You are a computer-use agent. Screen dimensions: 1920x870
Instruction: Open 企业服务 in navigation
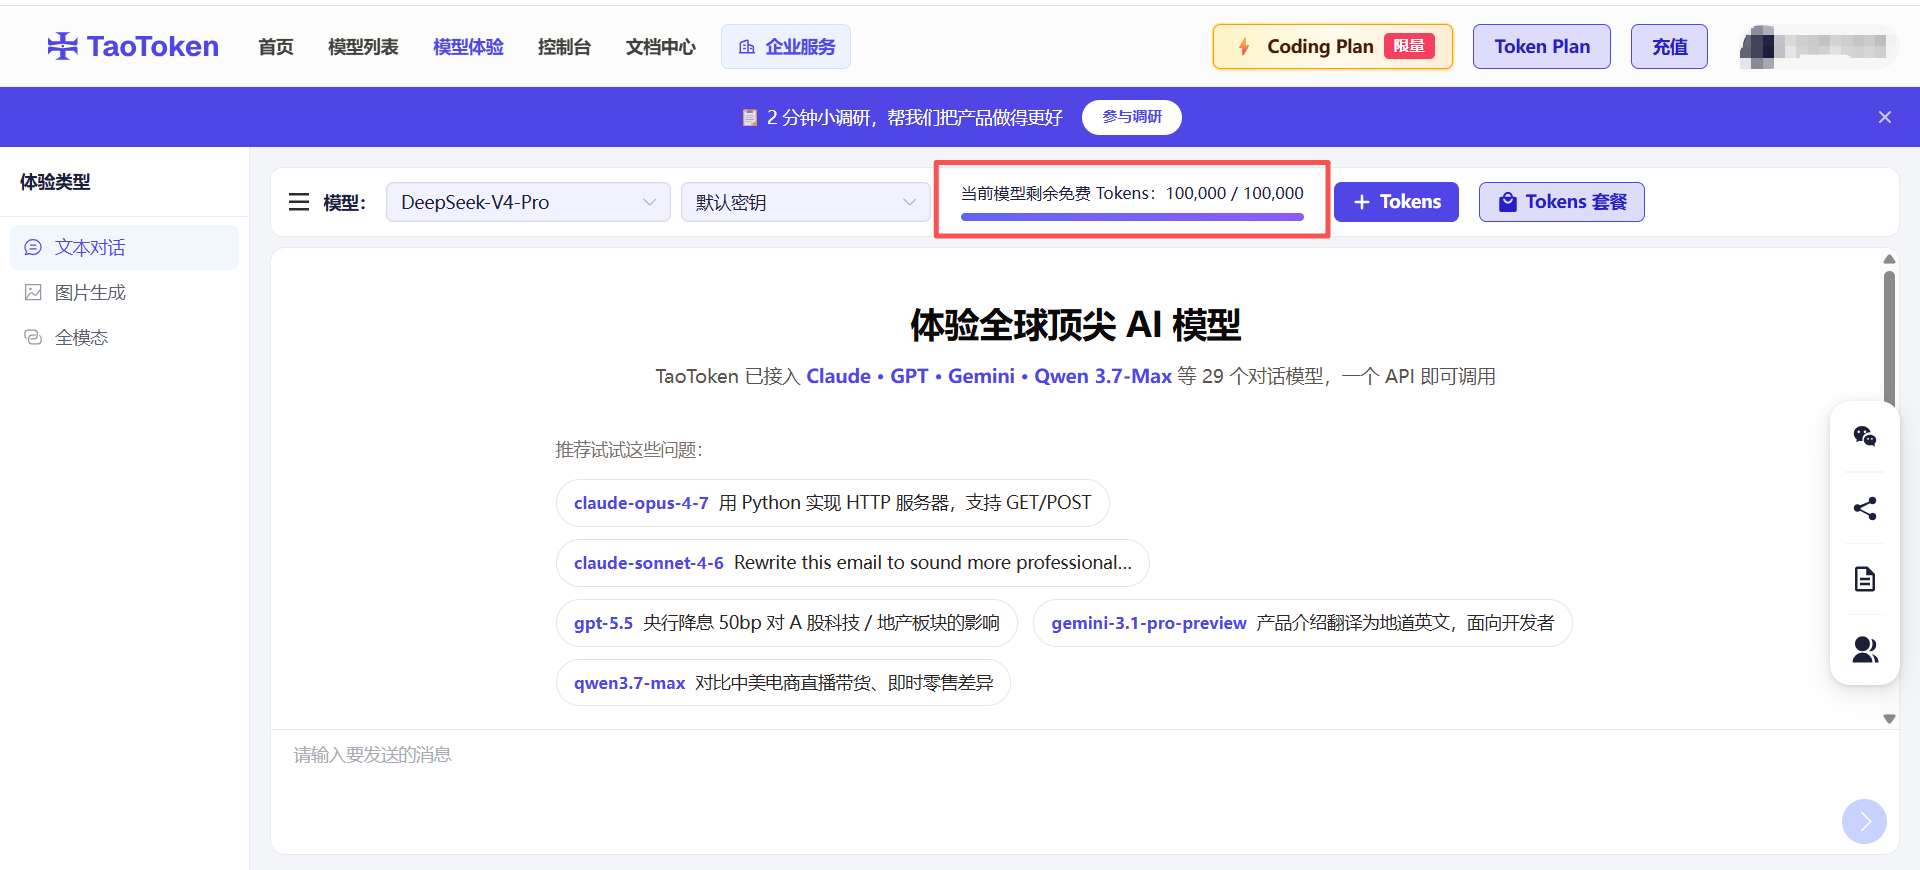click(x=786, y=47)
